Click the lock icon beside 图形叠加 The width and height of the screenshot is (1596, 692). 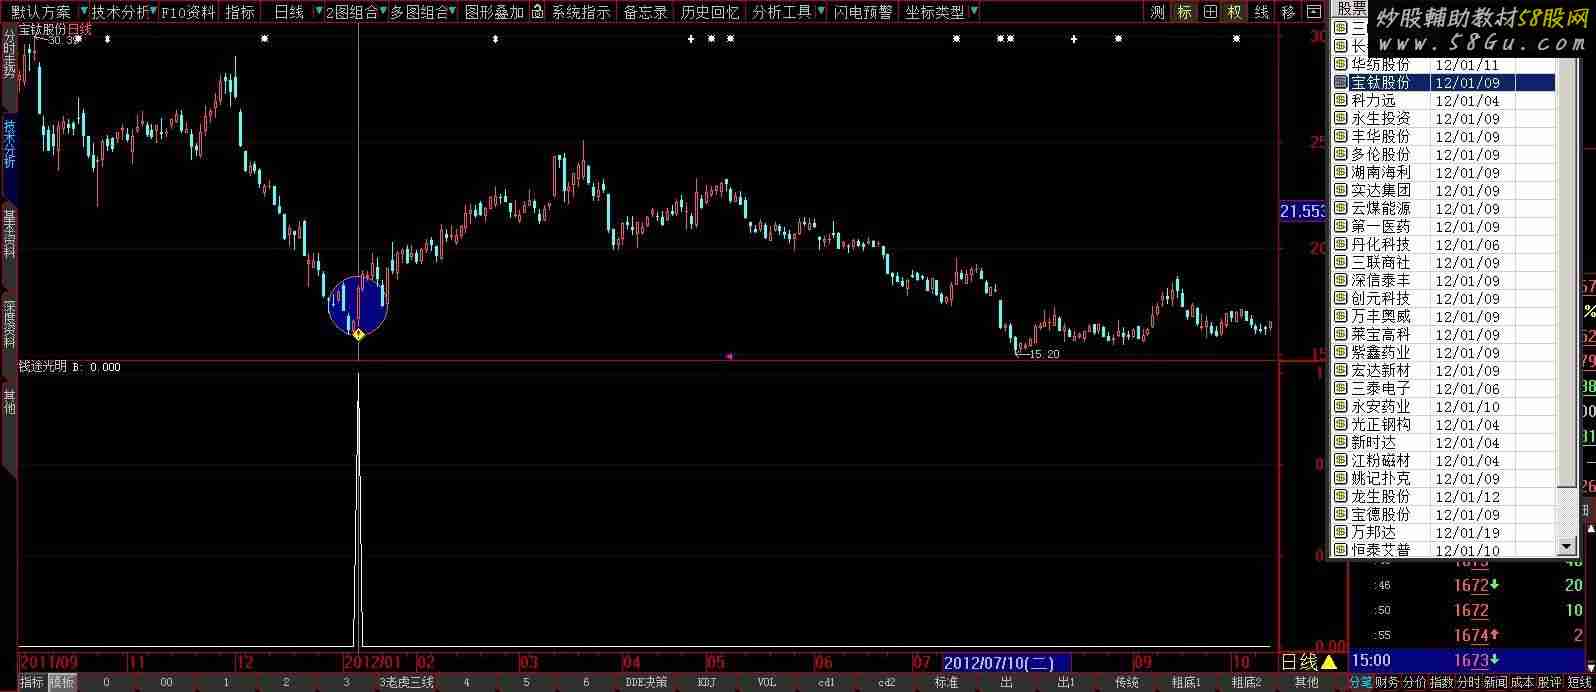[538, 12]
